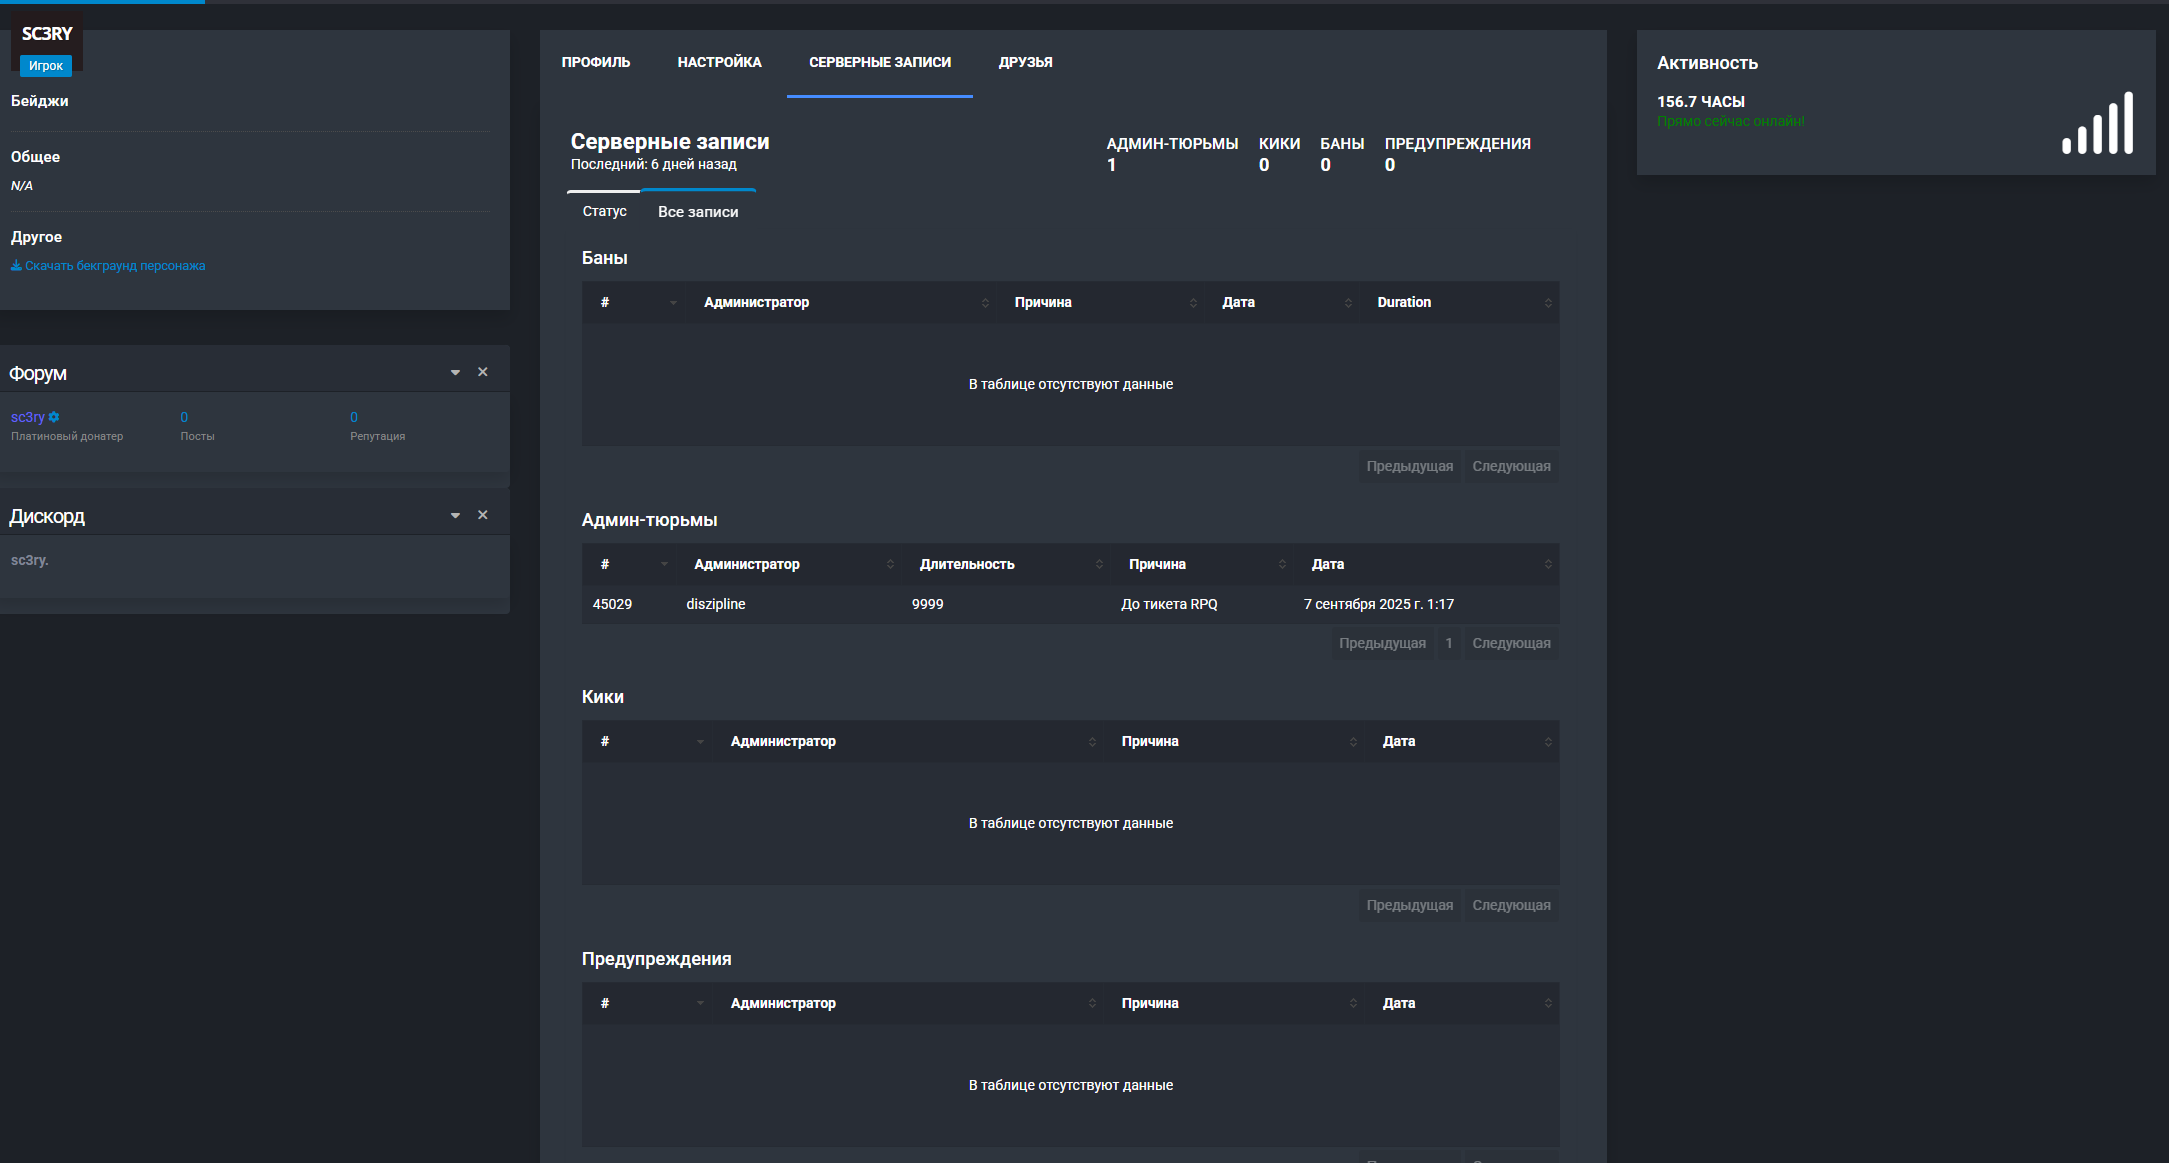Close the Форум panel
2169x1163 pixels.
click(x=483, y=372)
